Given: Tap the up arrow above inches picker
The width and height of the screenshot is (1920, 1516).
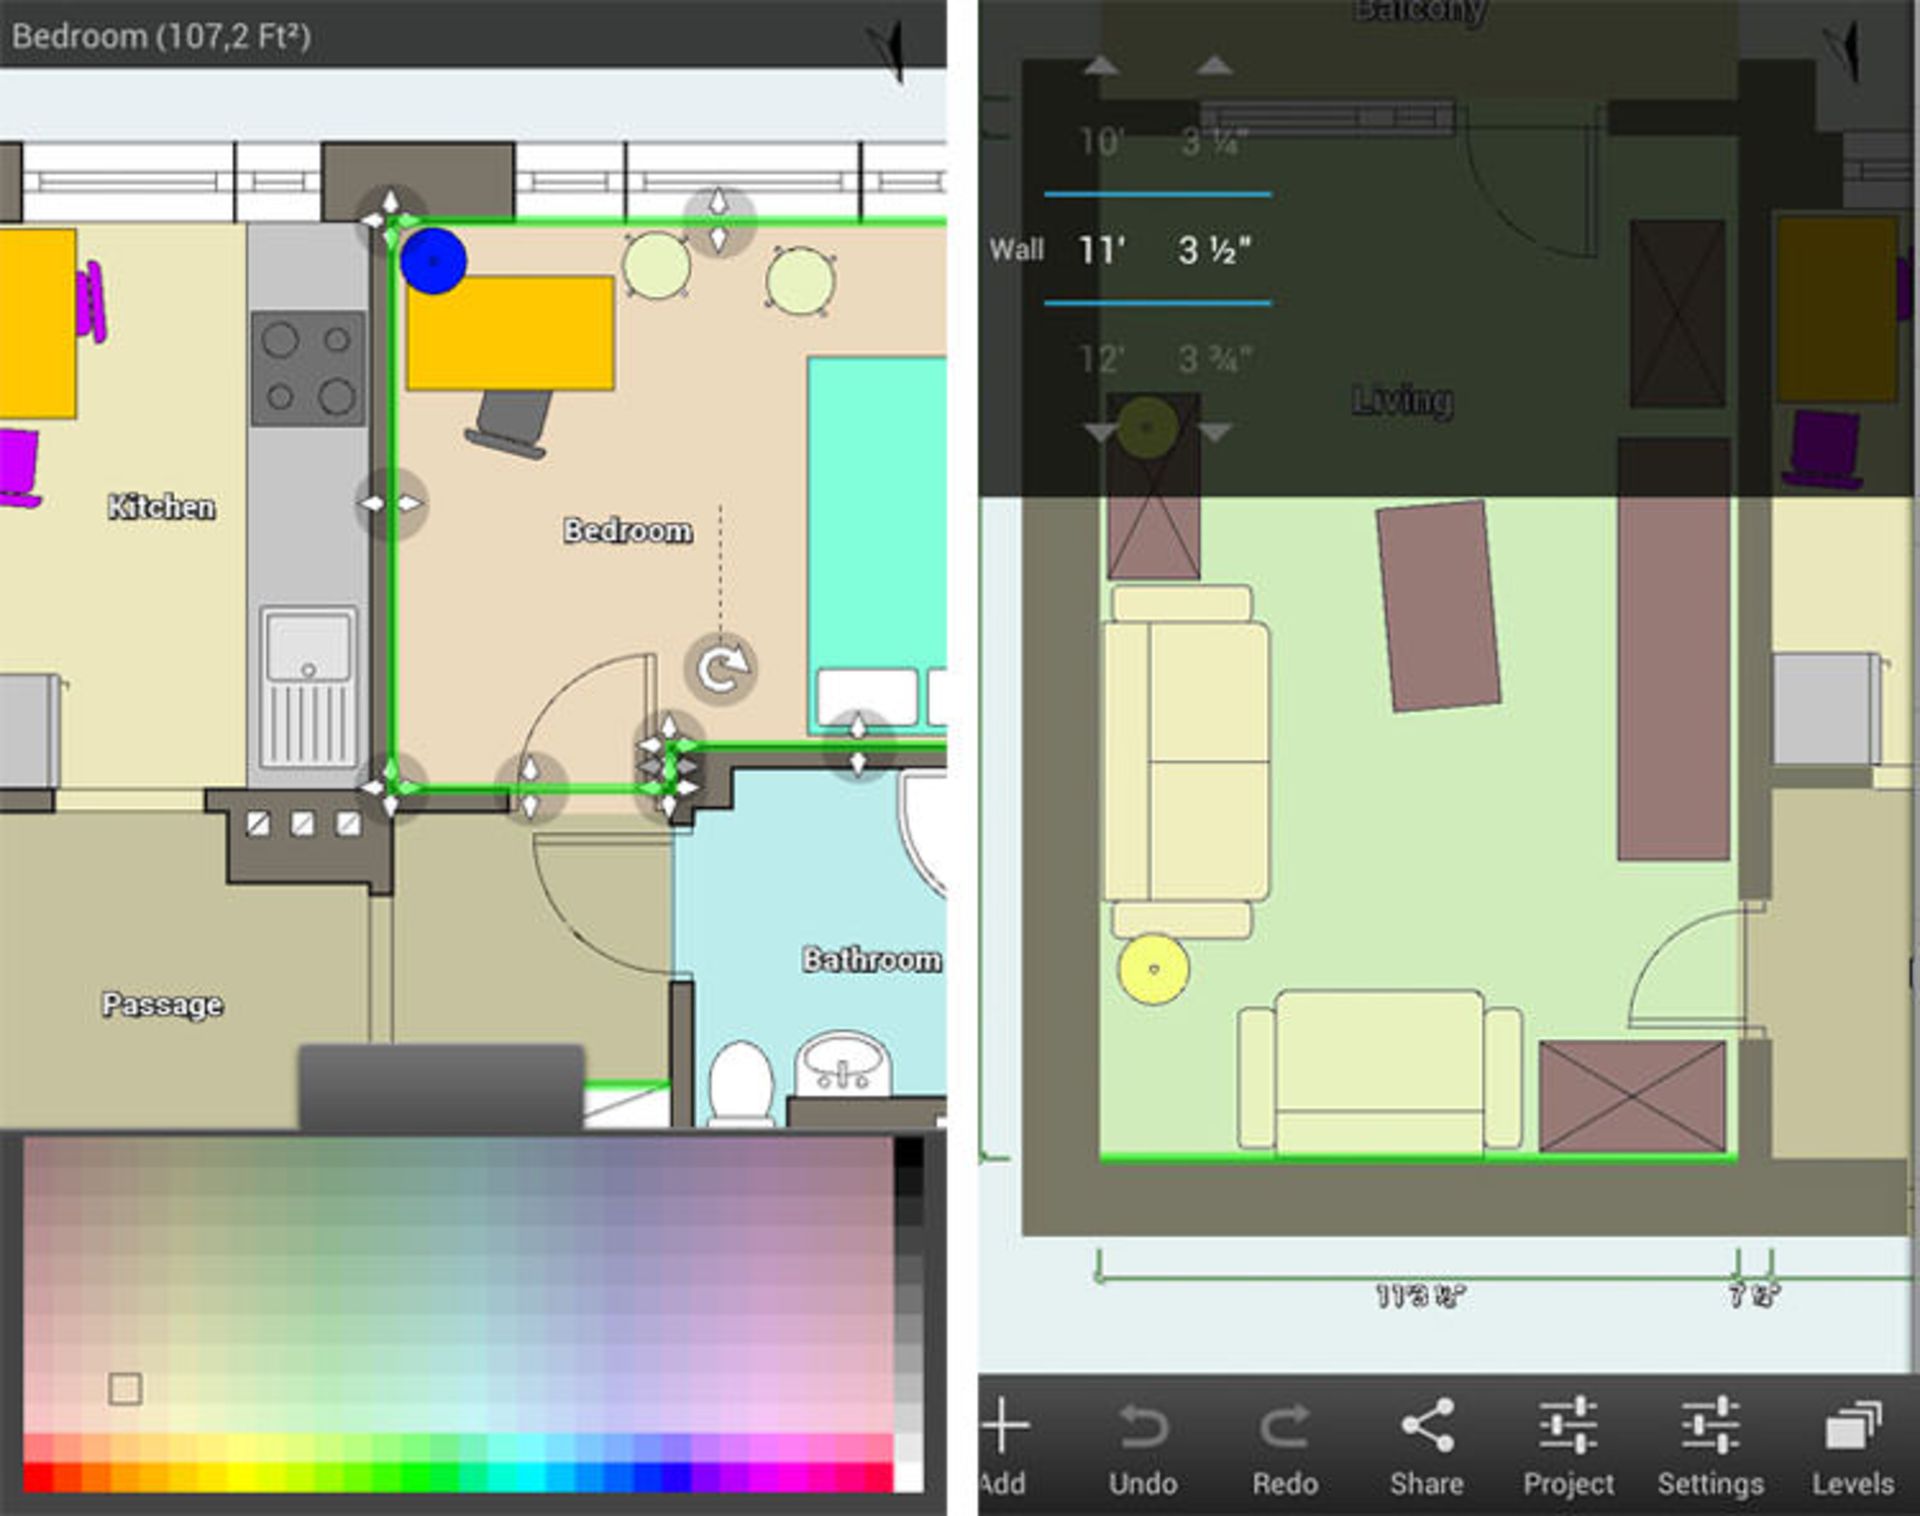Looking at the screenshot, I should click(1214, 66).
